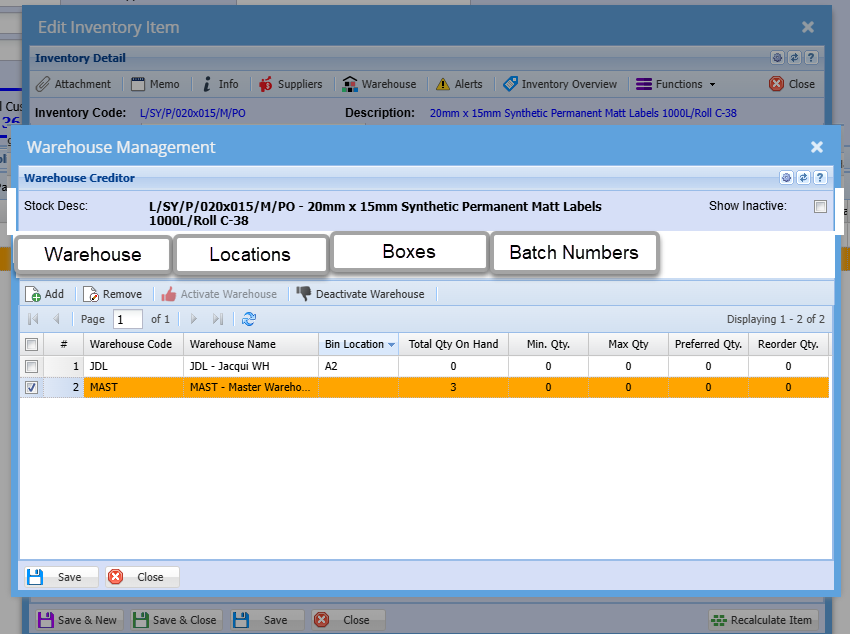Open Suppliers from inventory toolbar
Screen dimensions: 850x634
pyautogui.click(x=266, y=84)
